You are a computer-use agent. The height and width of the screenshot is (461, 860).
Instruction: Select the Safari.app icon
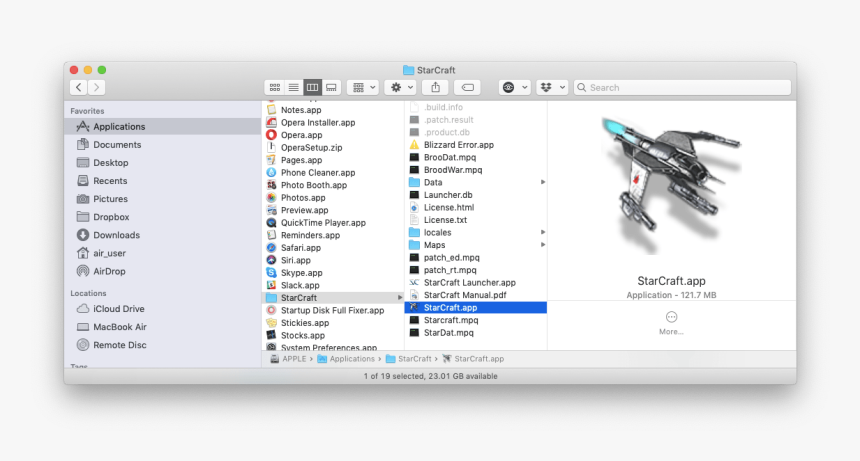tap(271, 248)
